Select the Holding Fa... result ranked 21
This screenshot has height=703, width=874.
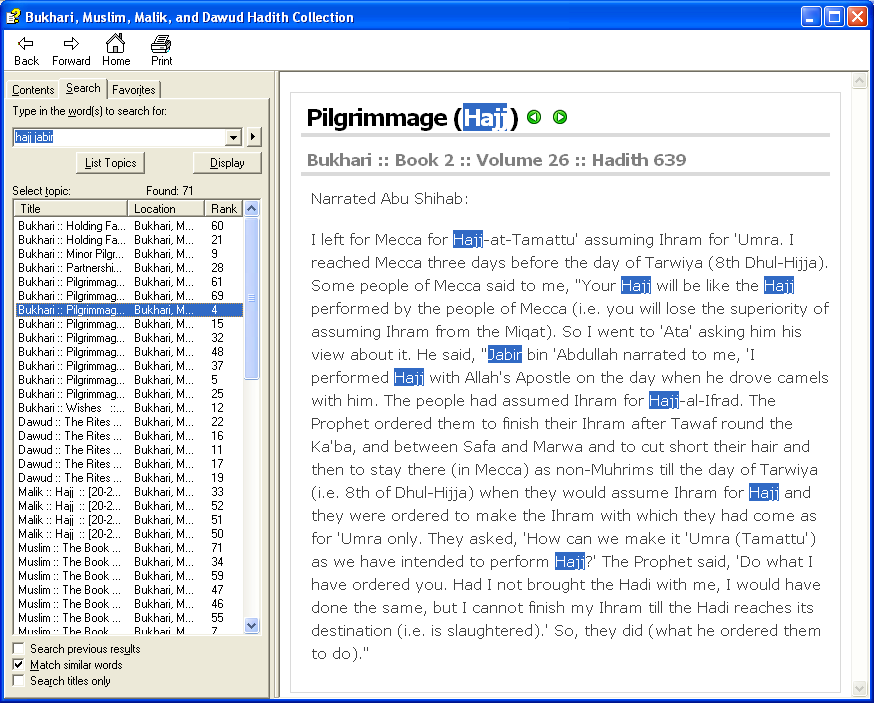click(x=129, y=240)
